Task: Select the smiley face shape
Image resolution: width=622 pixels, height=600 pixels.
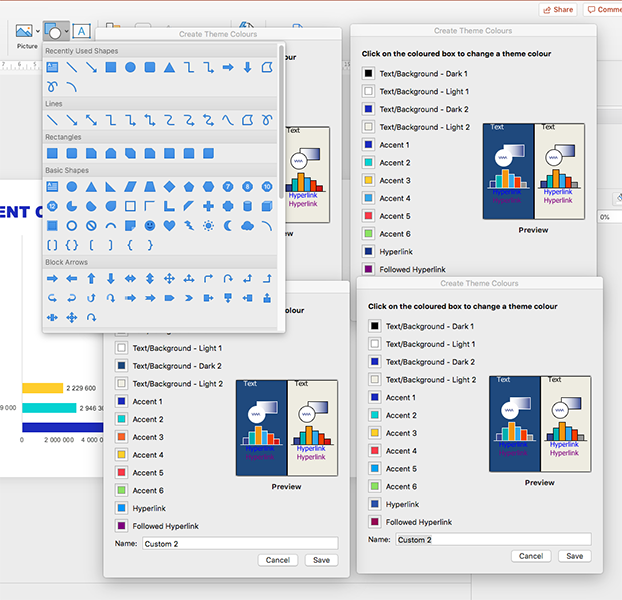Action: tap(150, 226)
